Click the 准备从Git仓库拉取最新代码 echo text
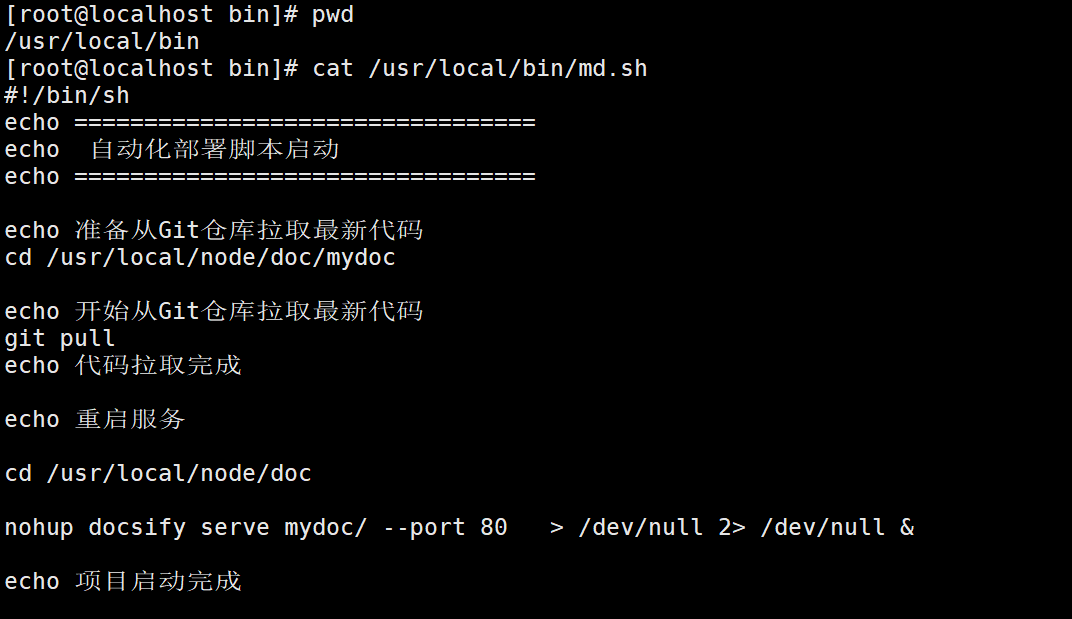The height and width of the screenshot is (619, 1072). (249, 231)
